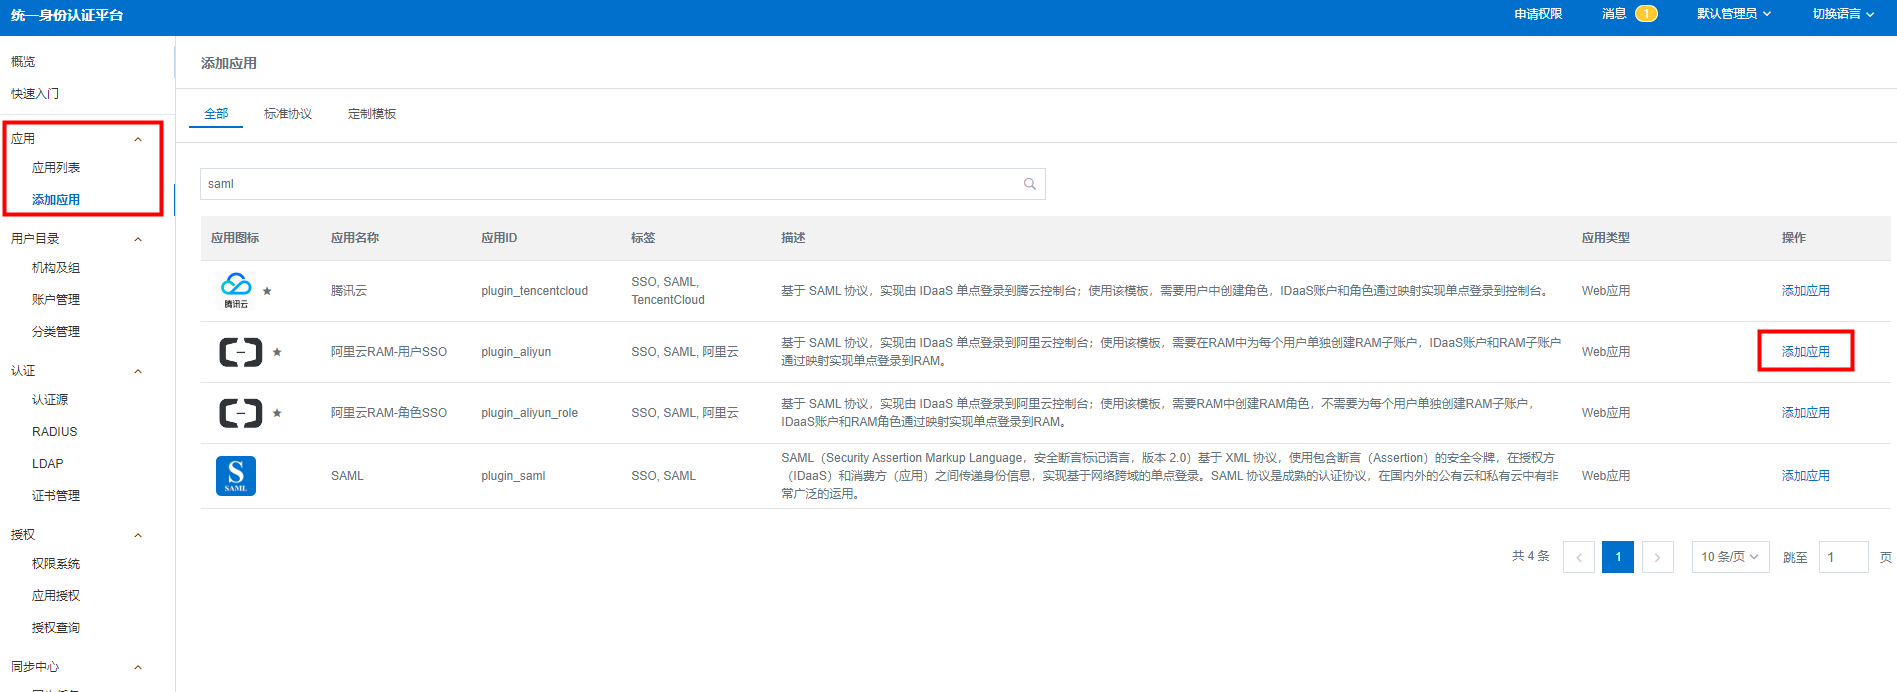1897x692 pixels.
Task: Collapse the 用户目录 sidebar section
Action: [138, 239]
